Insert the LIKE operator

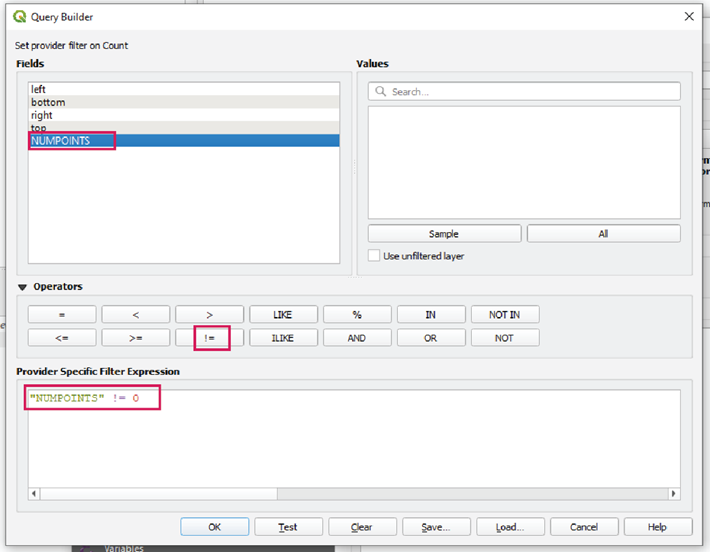point(283,315)
